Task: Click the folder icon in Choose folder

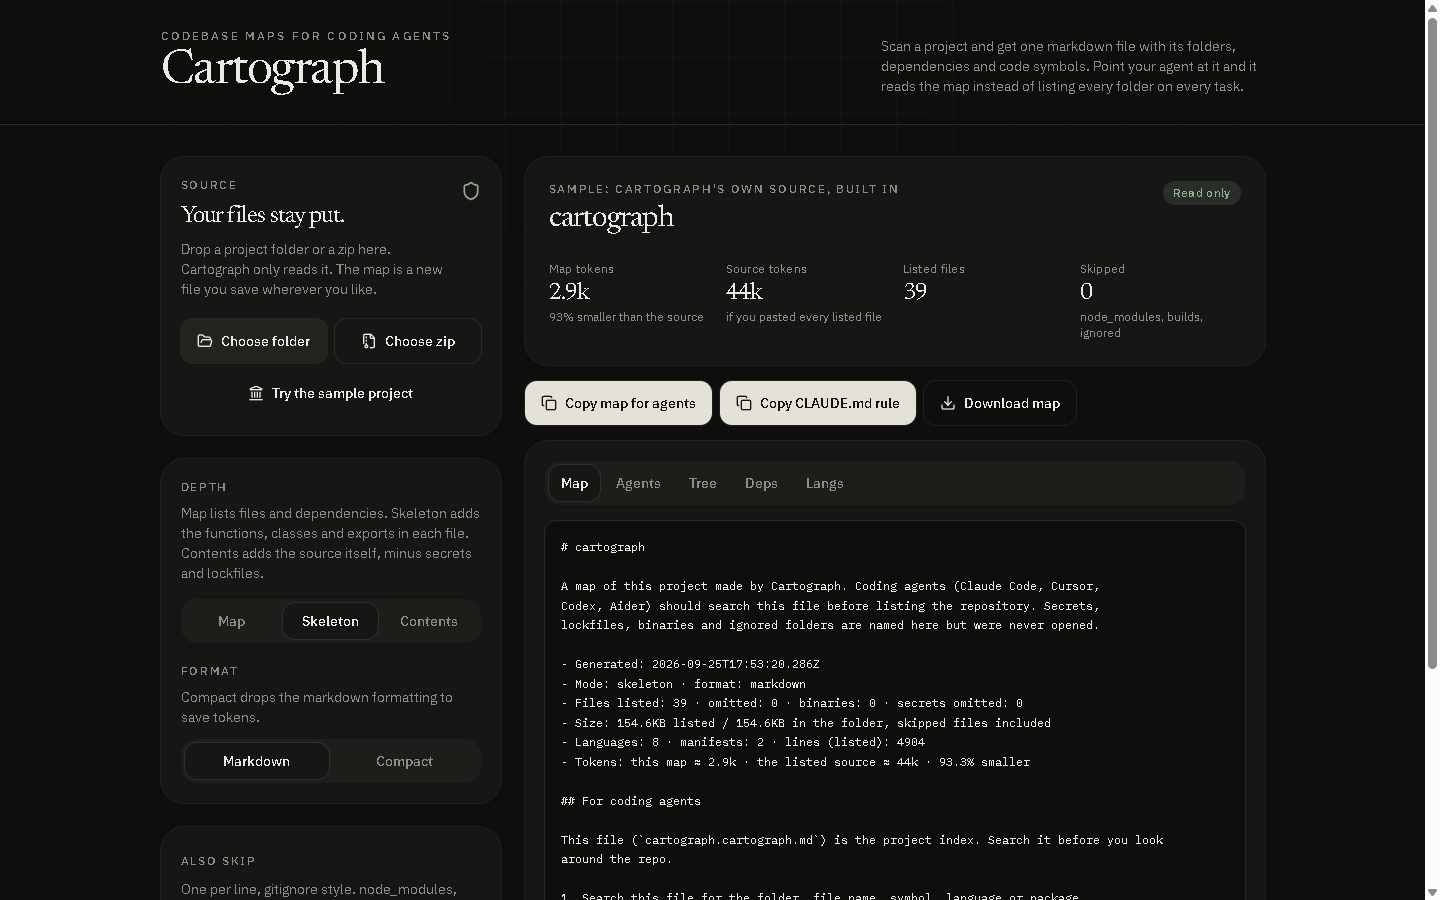Action: coord(205,341)
